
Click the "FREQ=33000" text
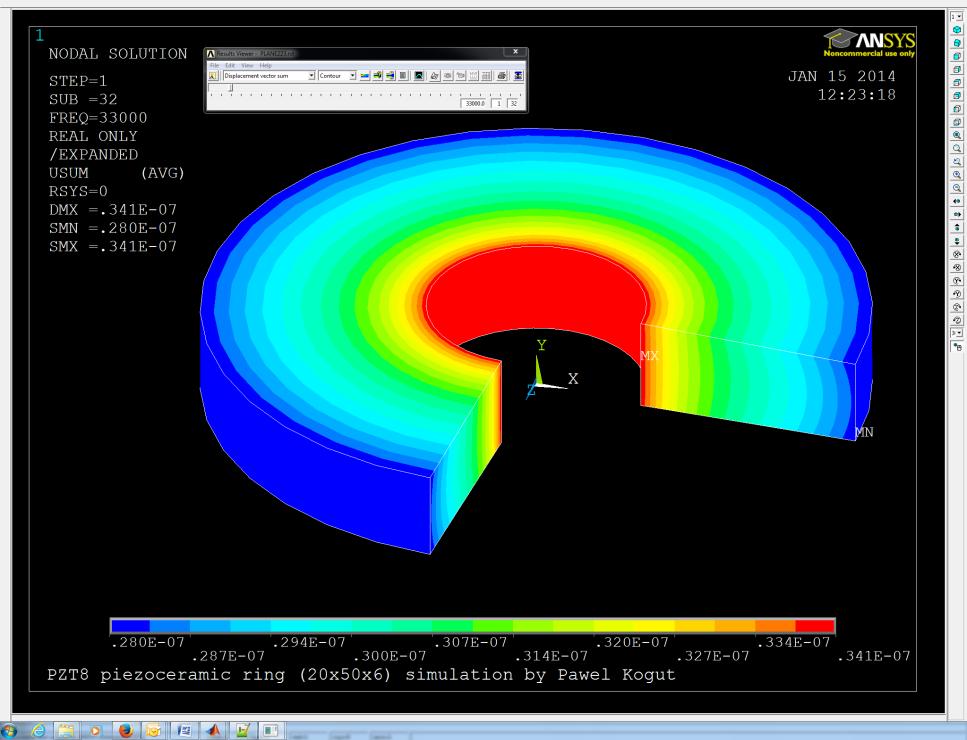(x=98, y=118)
